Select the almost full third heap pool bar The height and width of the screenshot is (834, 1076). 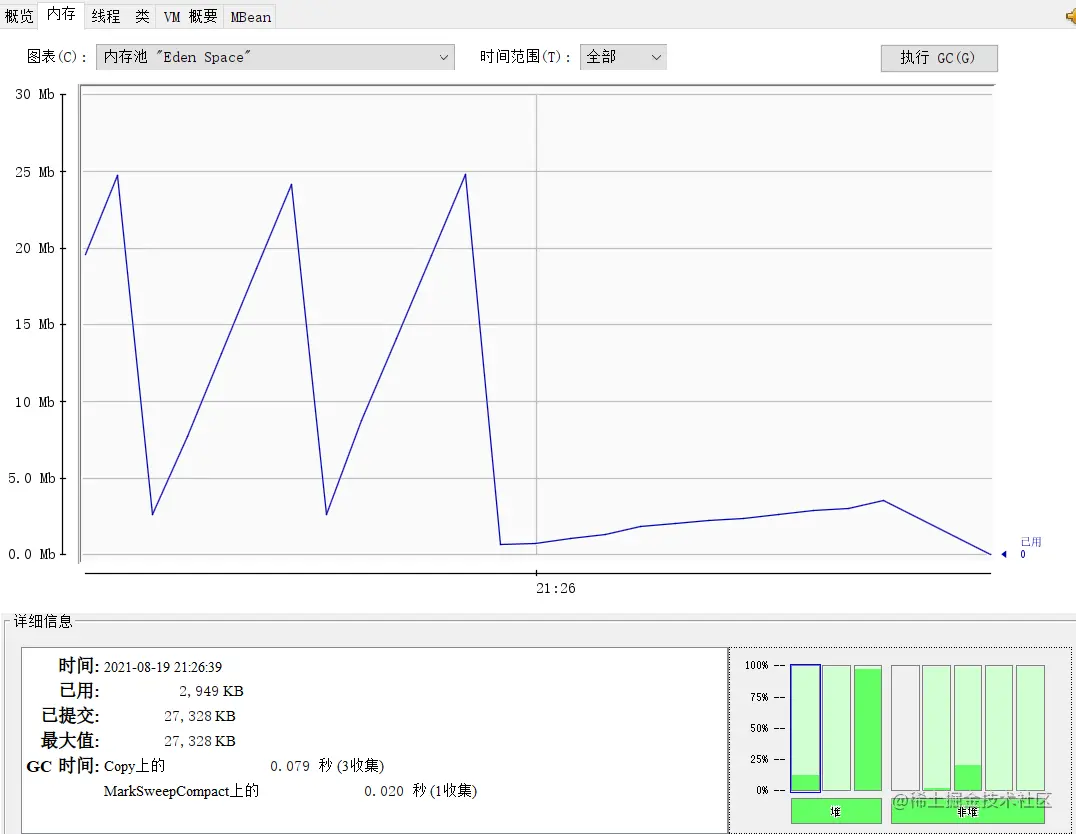click(867, 728)
